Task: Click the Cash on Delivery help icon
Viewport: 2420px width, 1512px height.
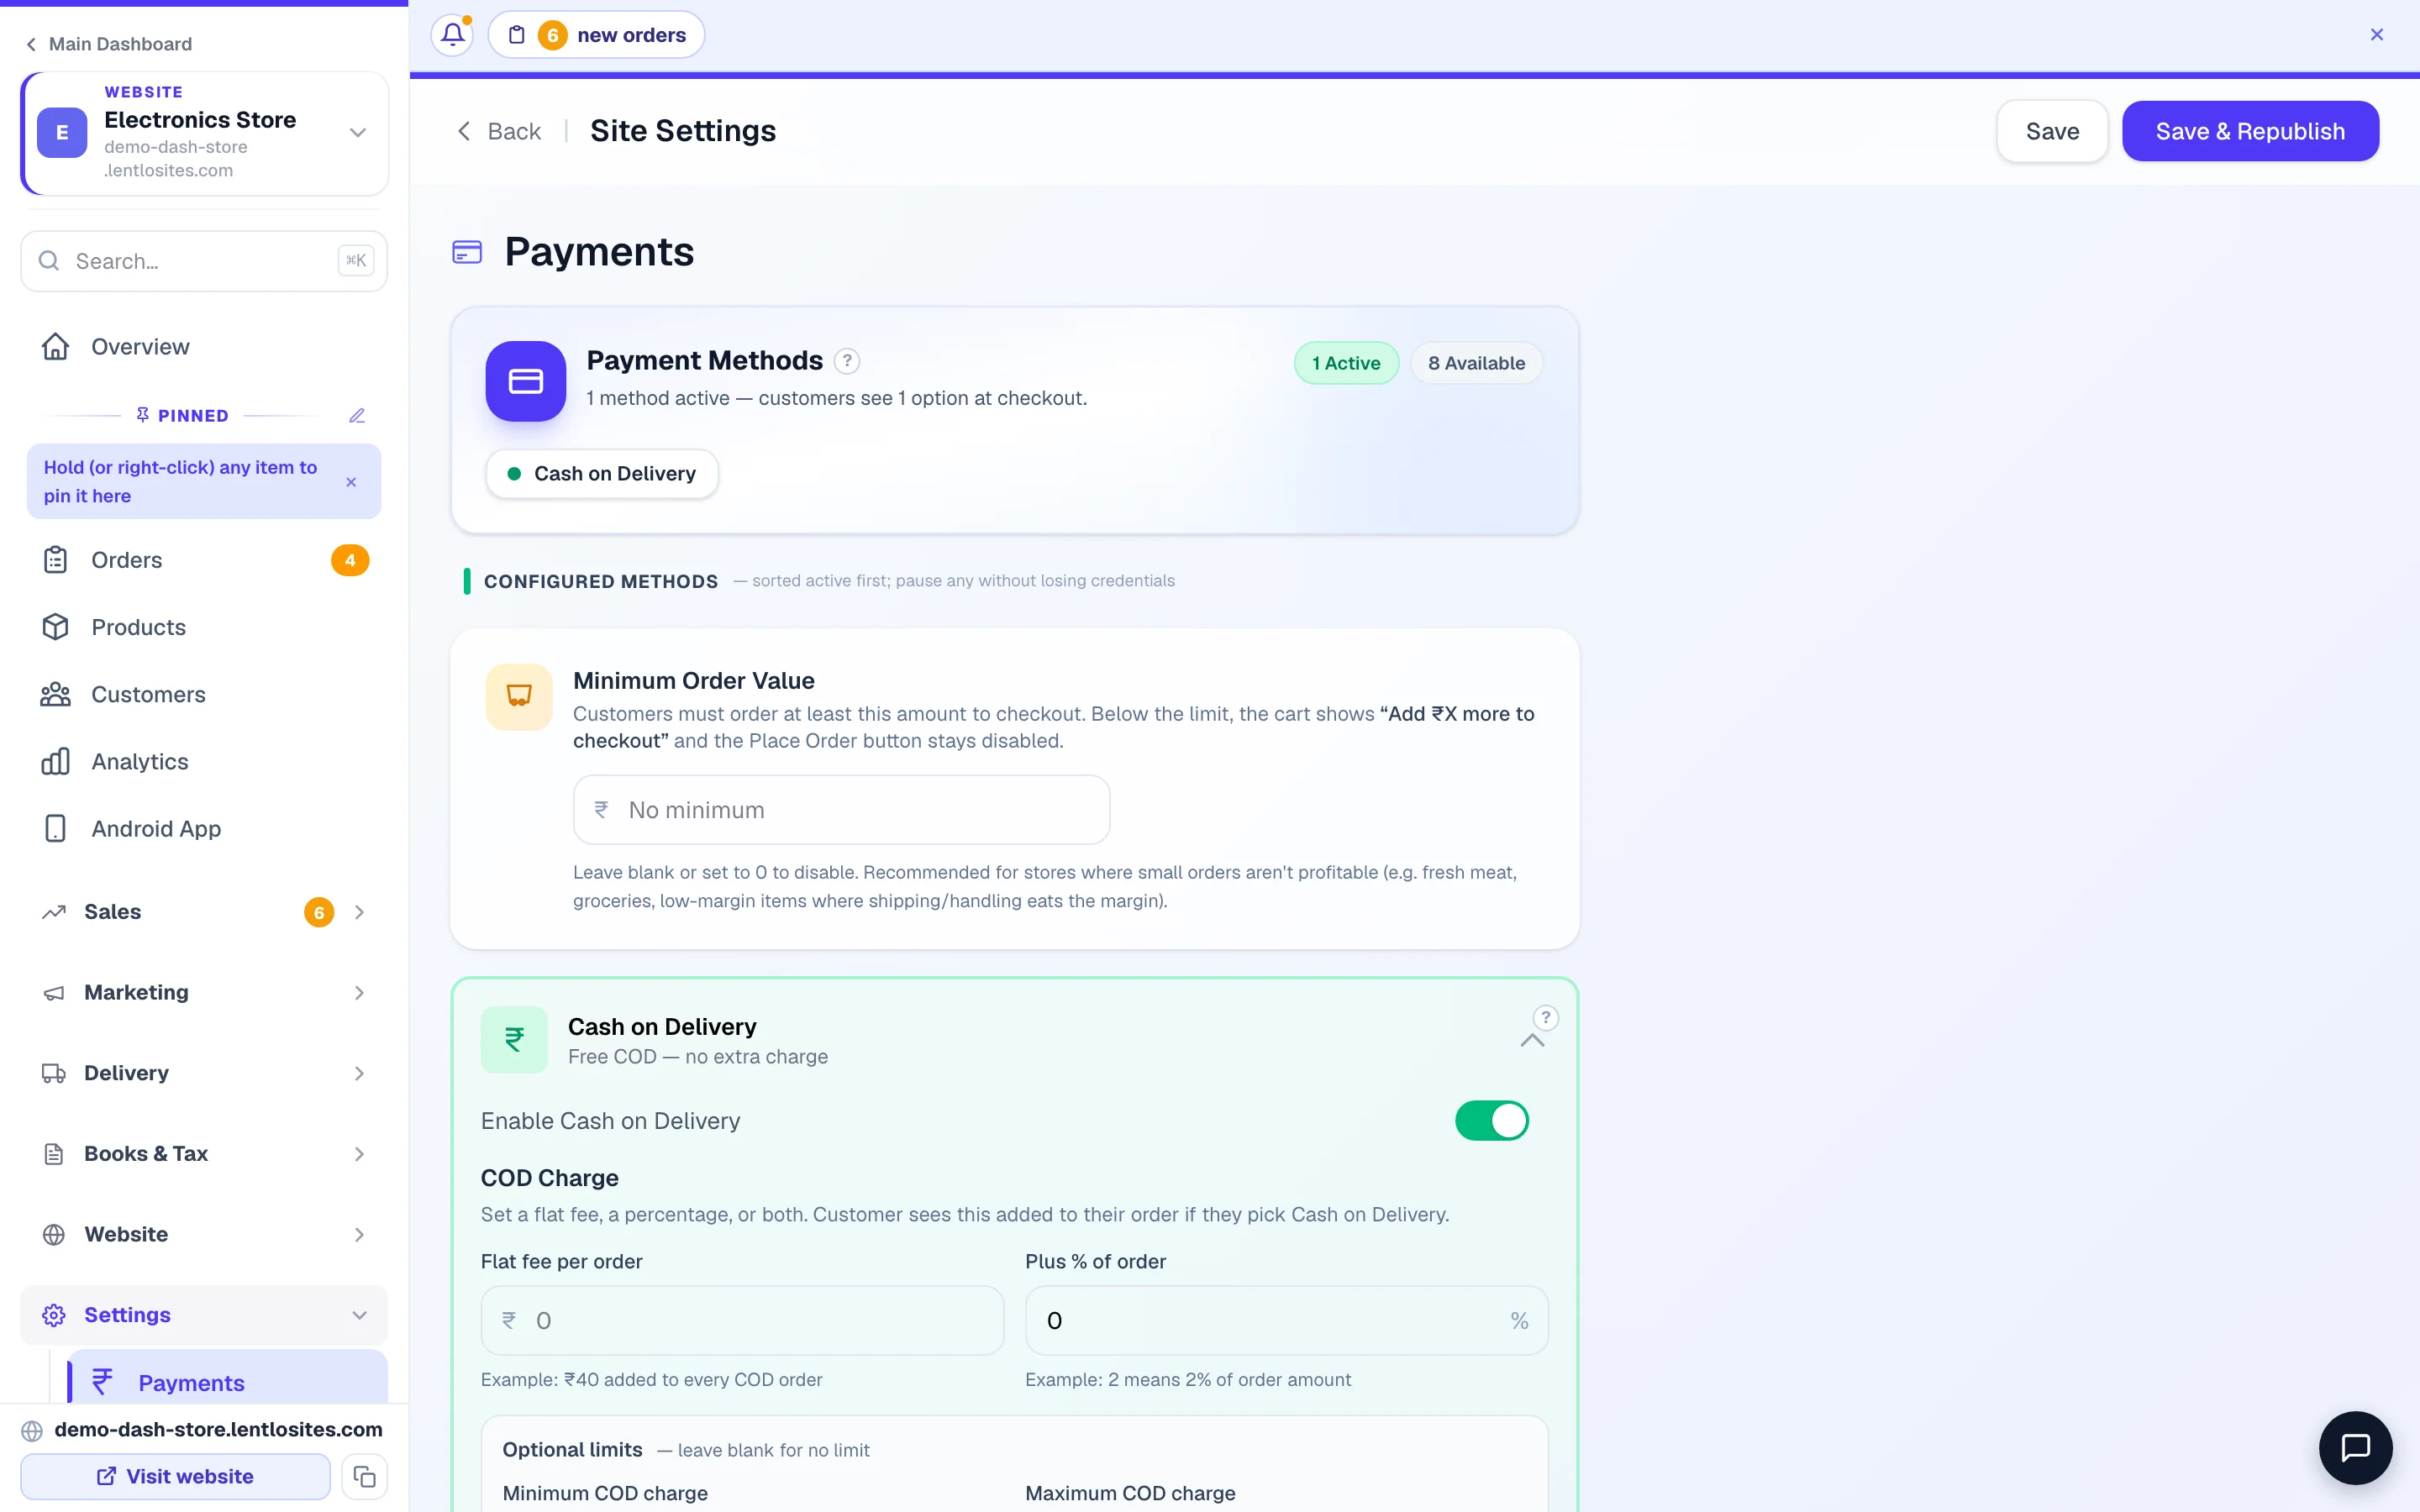Action: [x=1545, y=1017]
